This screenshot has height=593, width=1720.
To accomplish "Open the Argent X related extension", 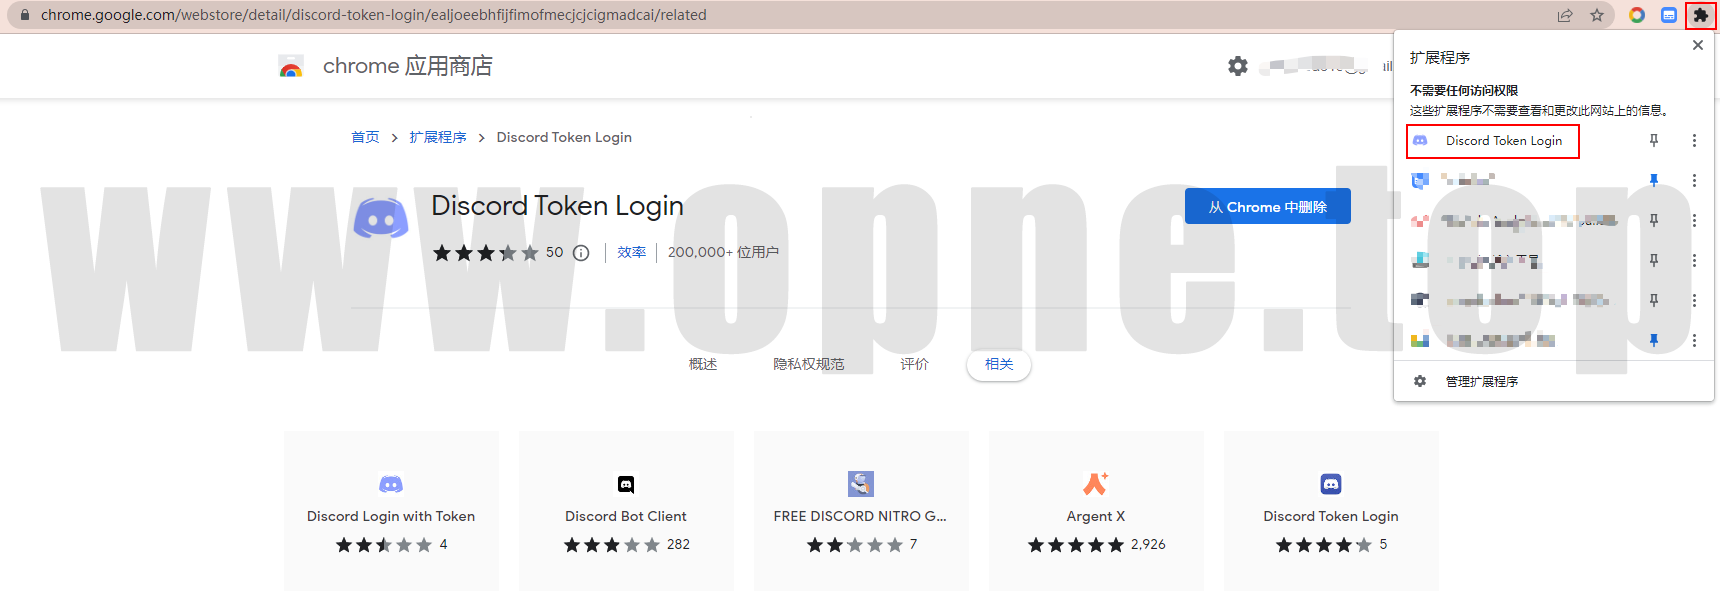I will (x=1096, y=511).
